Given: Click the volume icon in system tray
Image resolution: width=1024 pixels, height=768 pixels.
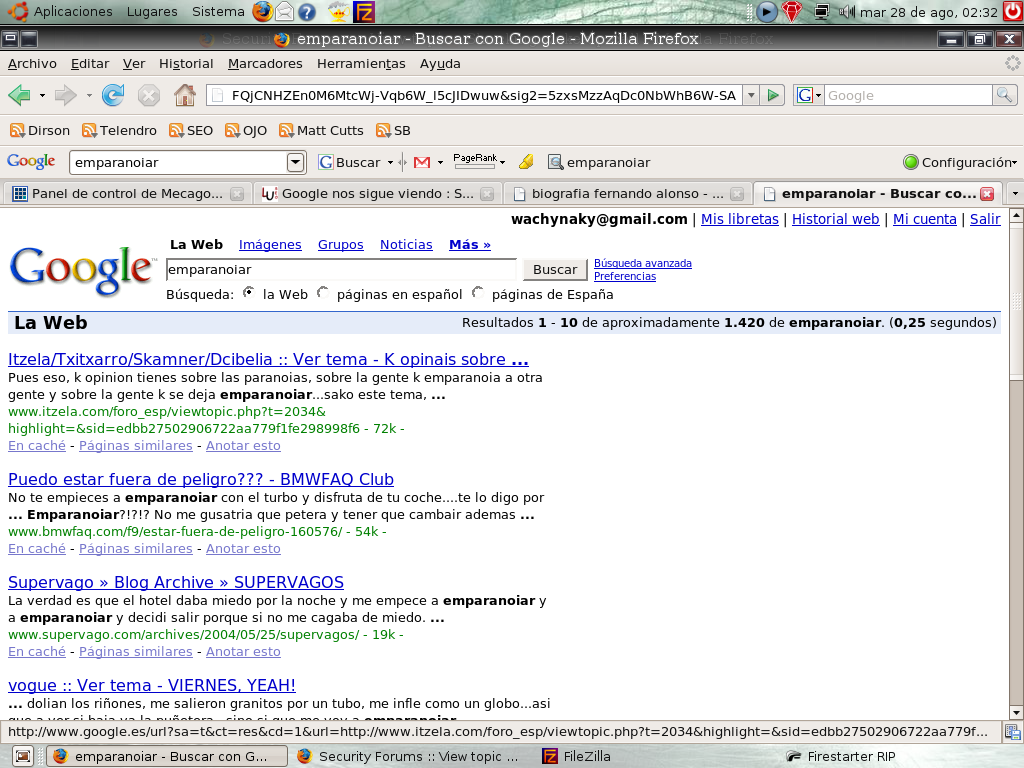Looking at the screenshot, I should point(846,11).
